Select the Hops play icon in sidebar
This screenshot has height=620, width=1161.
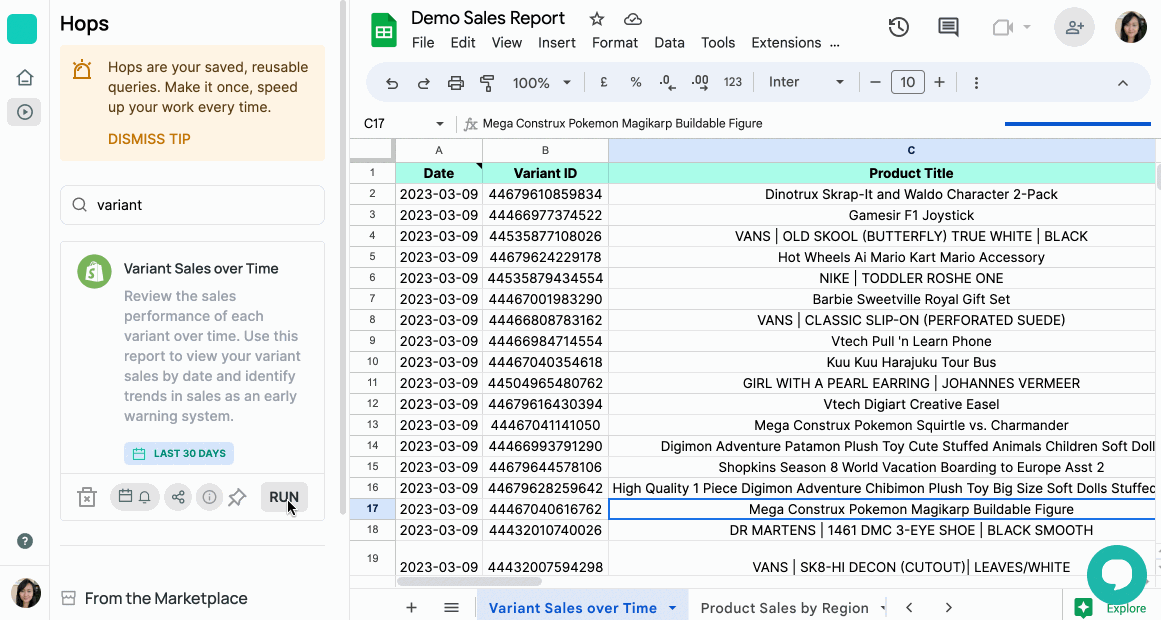24,112
